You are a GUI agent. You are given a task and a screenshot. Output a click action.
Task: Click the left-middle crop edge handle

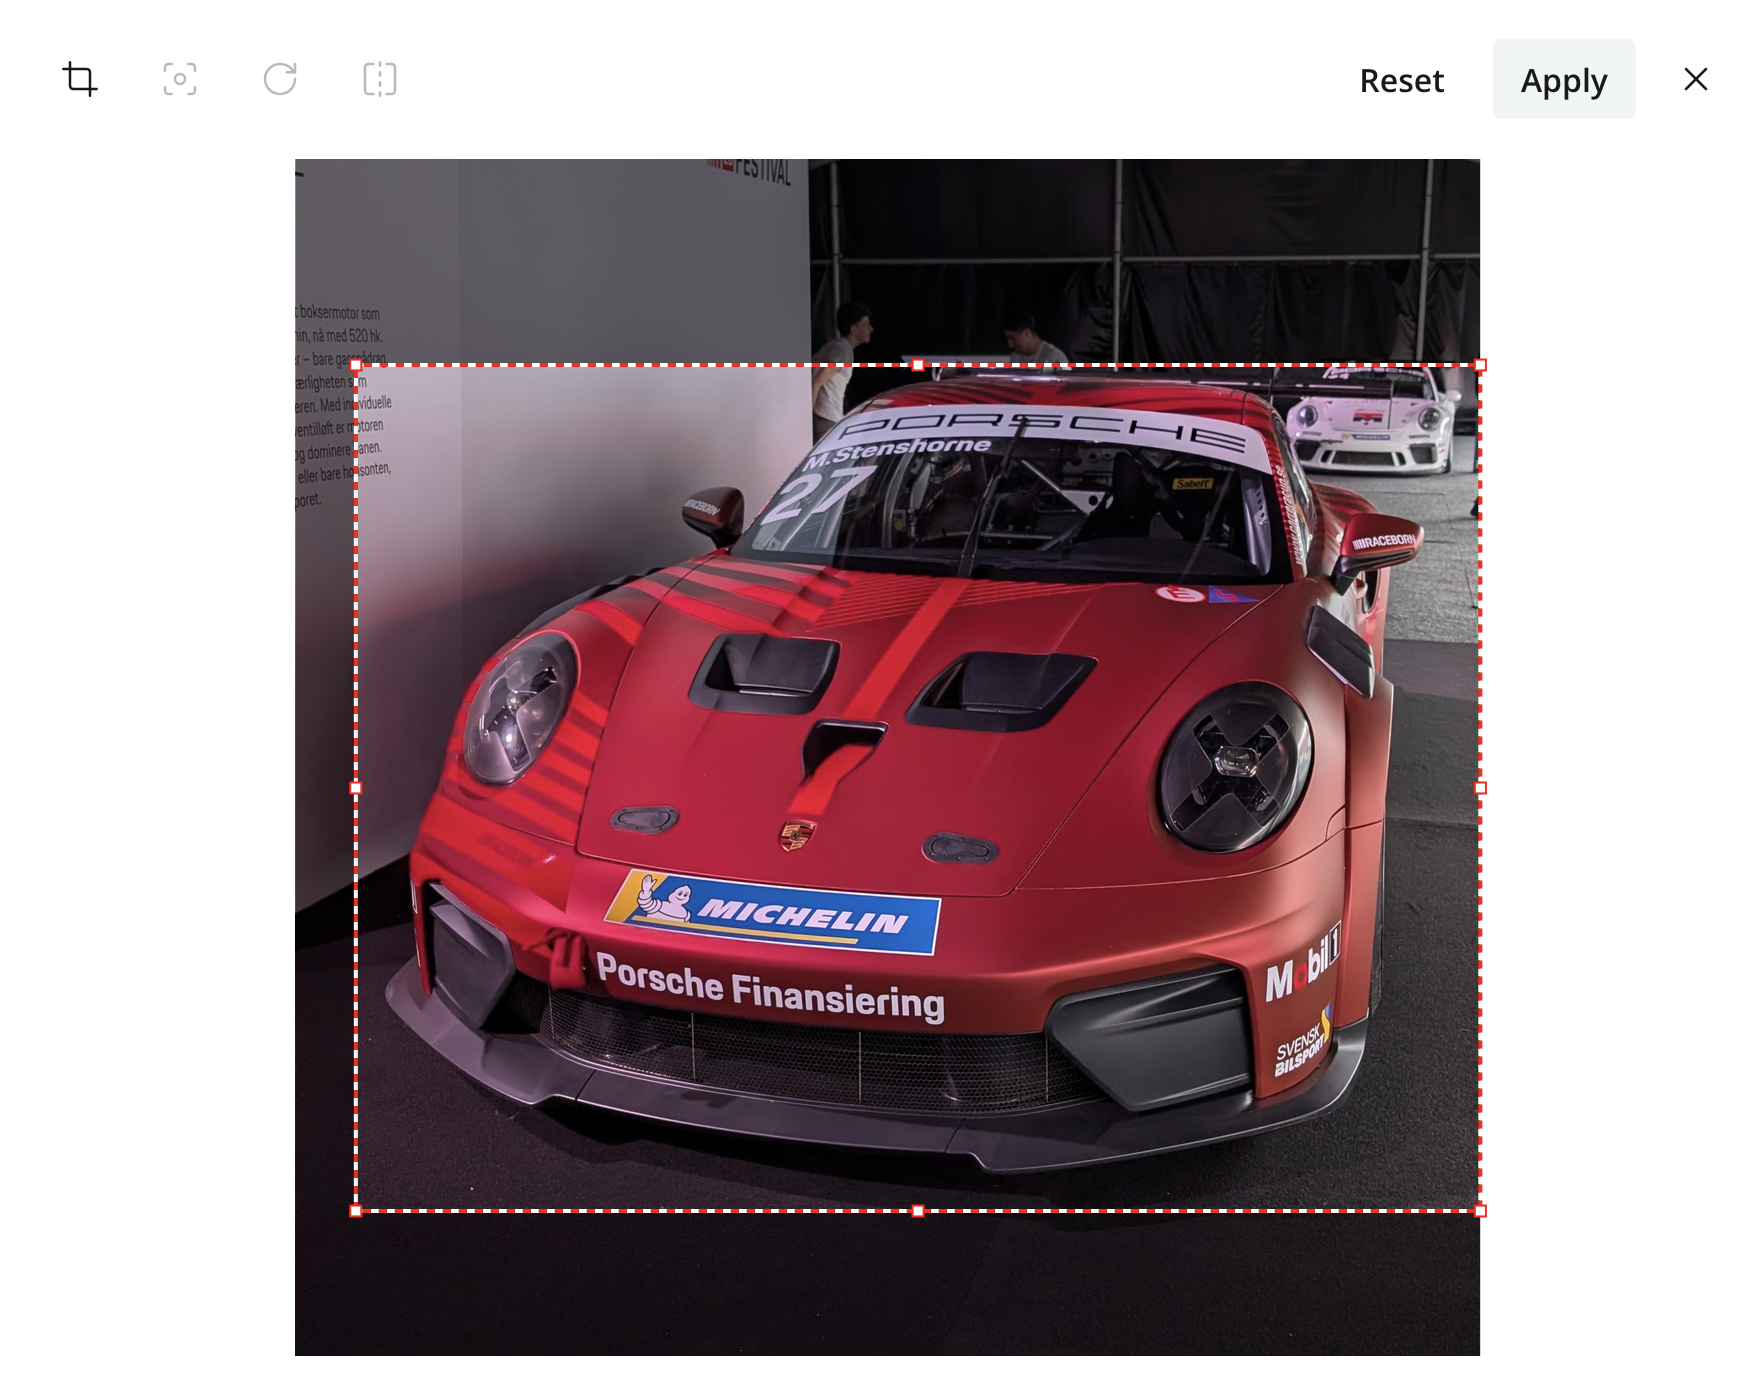[x=356, y=788]
